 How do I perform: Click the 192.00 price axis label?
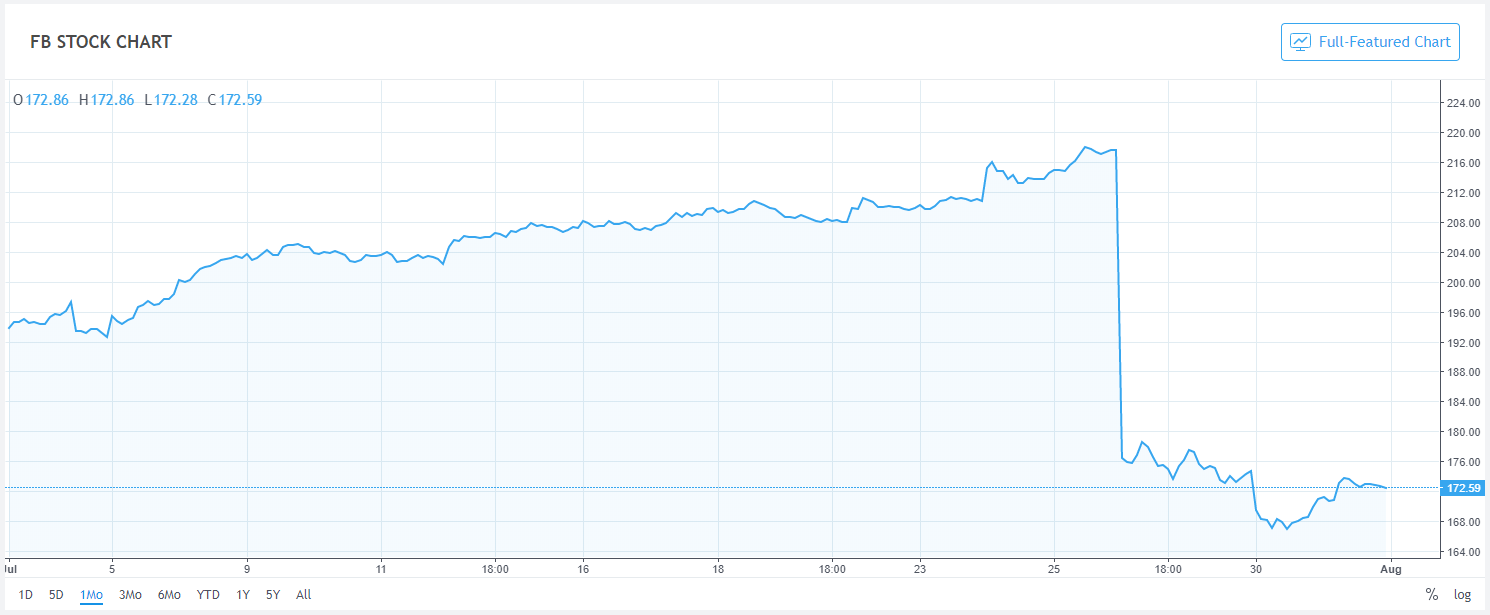pyautogui.click(x=1464, y=343)
